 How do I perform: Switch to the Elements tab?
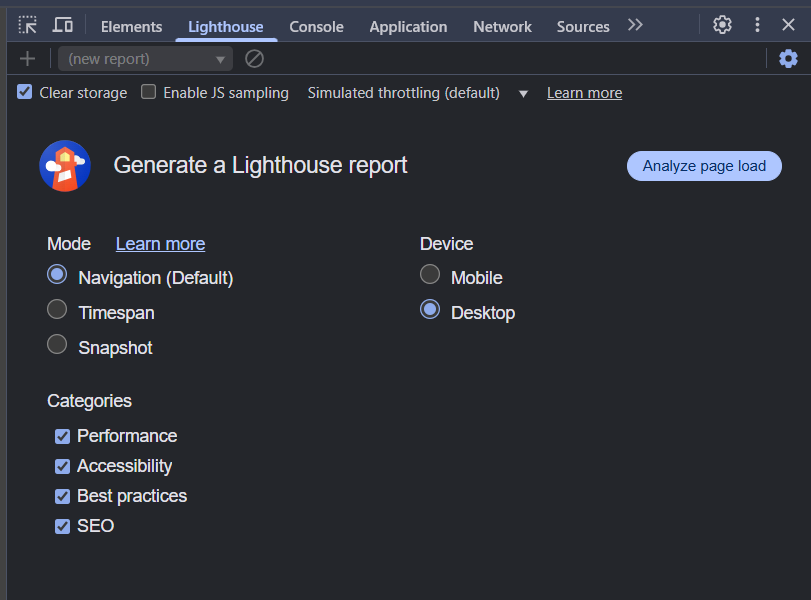pyautogui.click(x=131, y=26)
